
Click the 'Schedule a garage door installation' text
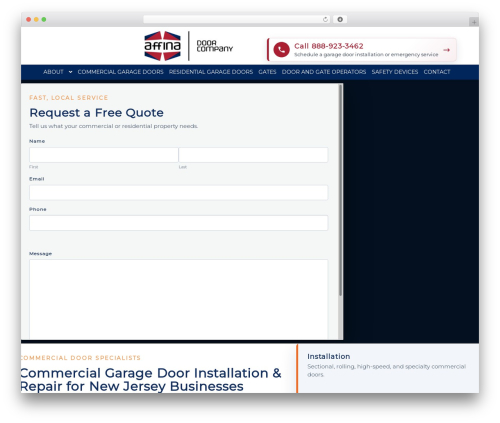point(366,54)
